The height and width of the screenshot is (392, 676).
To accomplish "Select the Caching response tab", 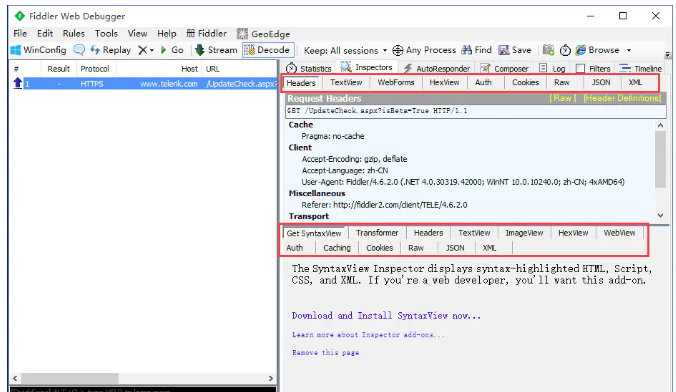I will click(337, 248).
